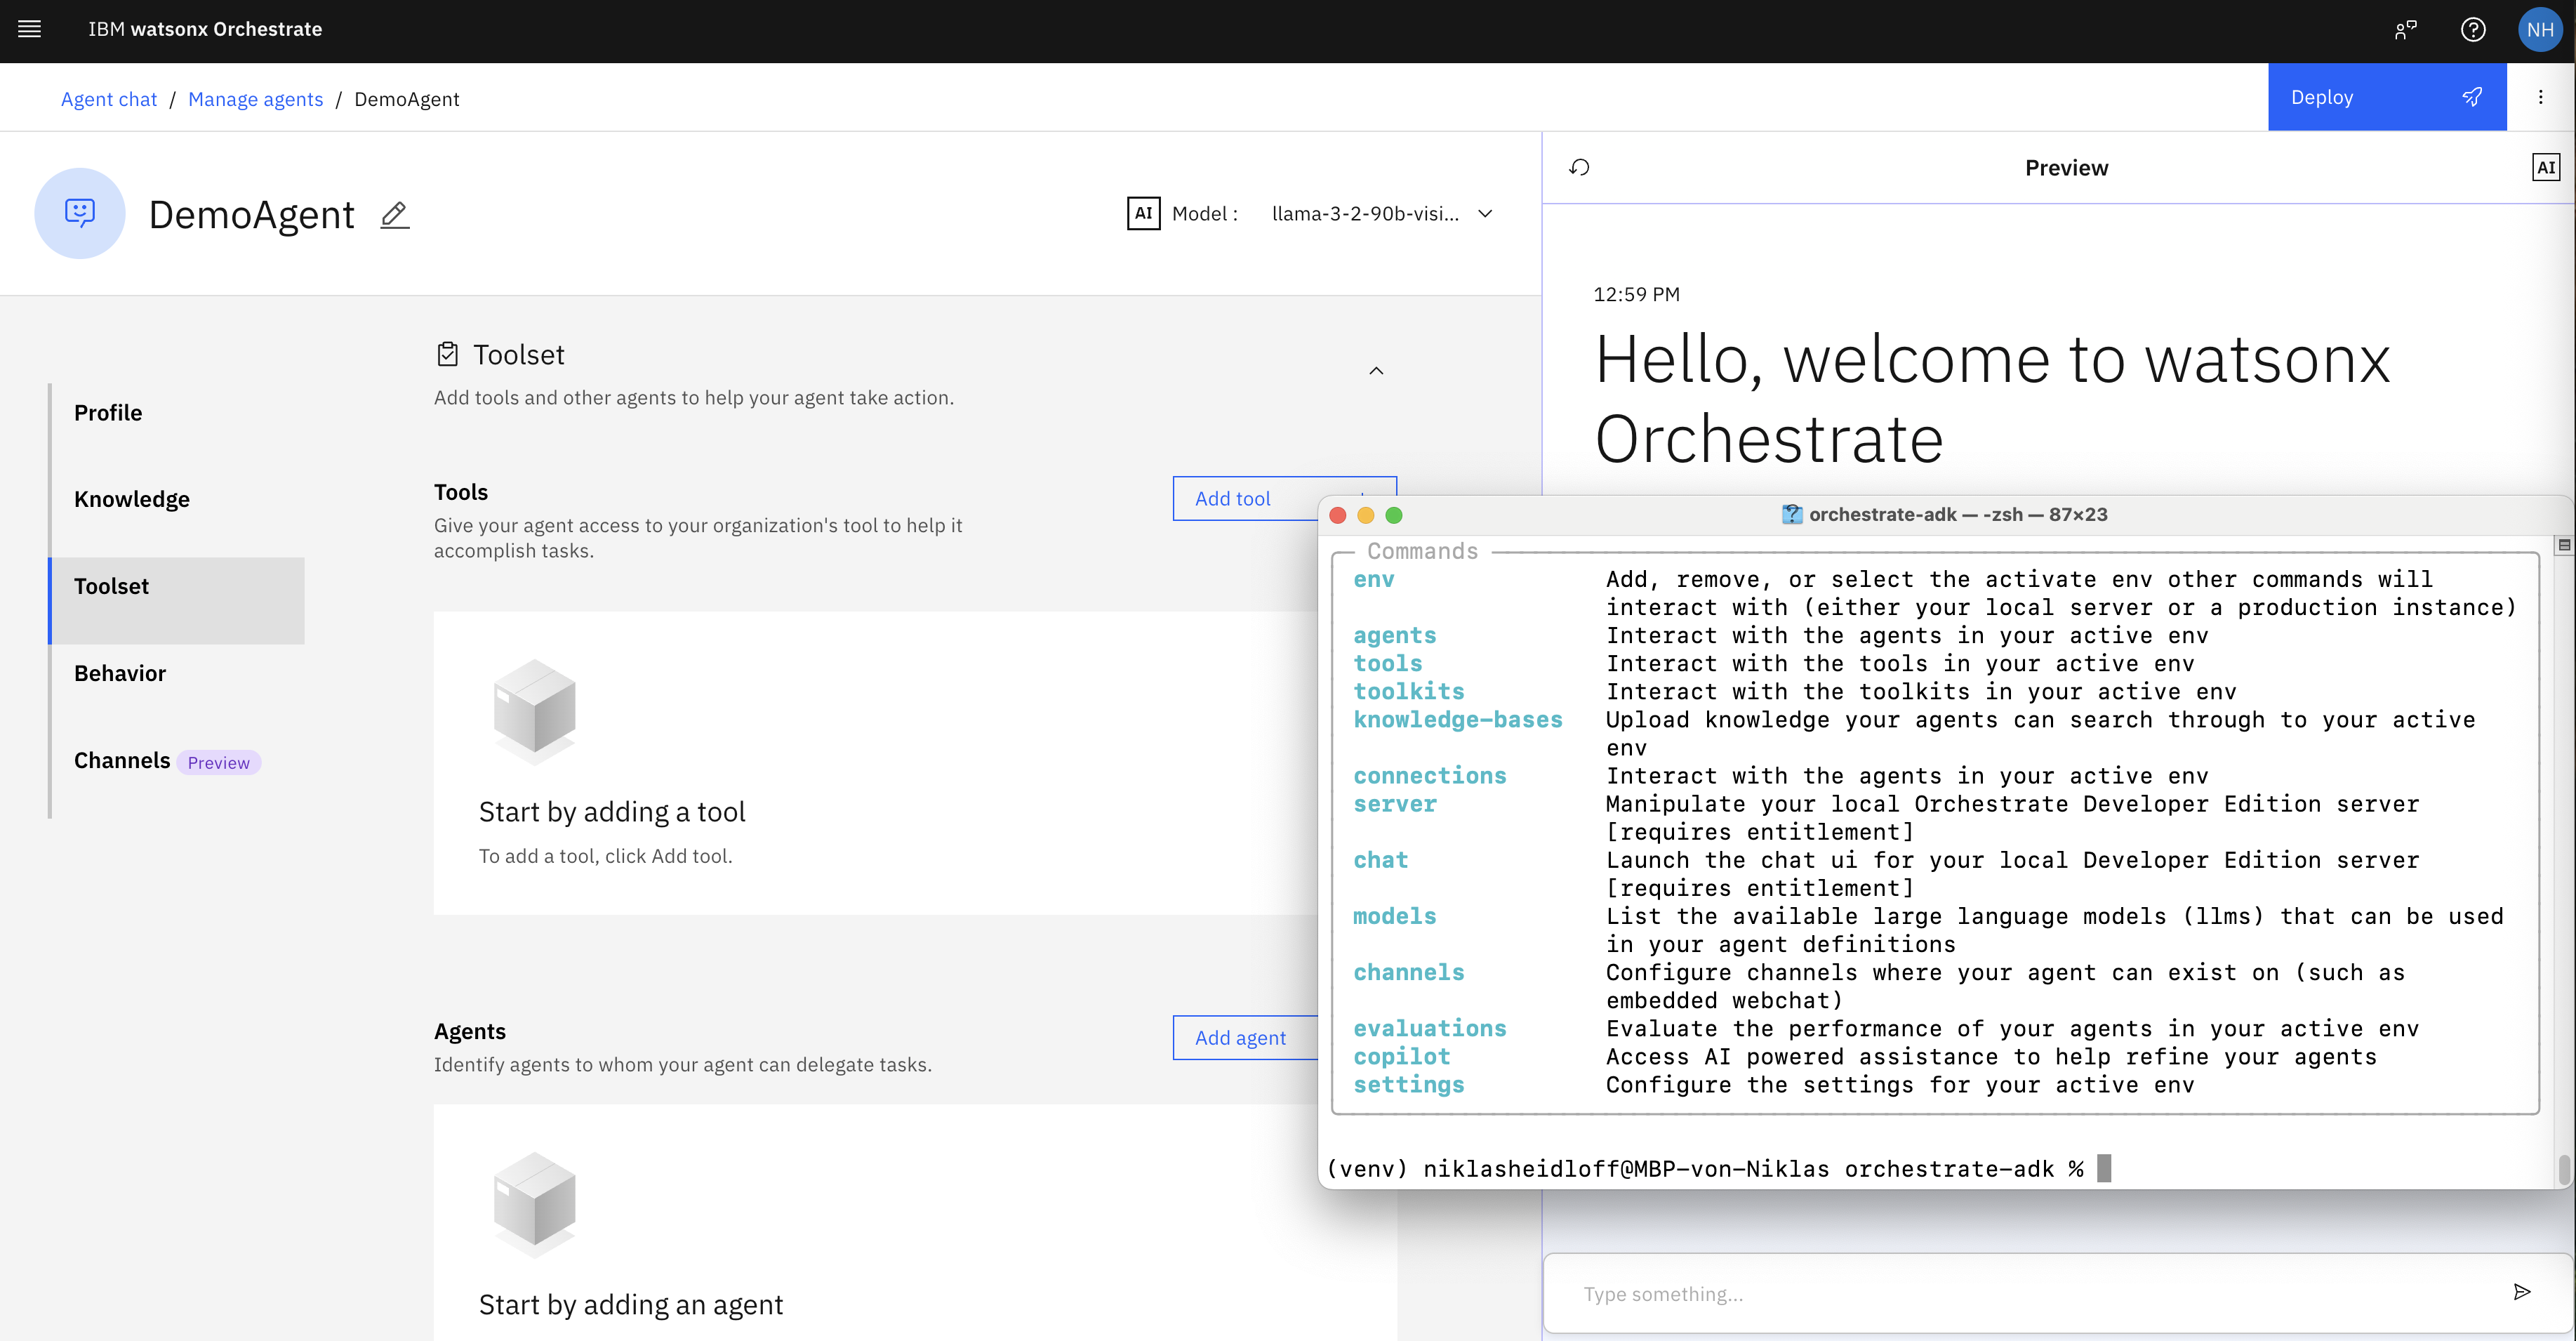This screenshot has height=1341, width=2576.
Task: Click the box illustration in Tools card
Action: point(534,711)
